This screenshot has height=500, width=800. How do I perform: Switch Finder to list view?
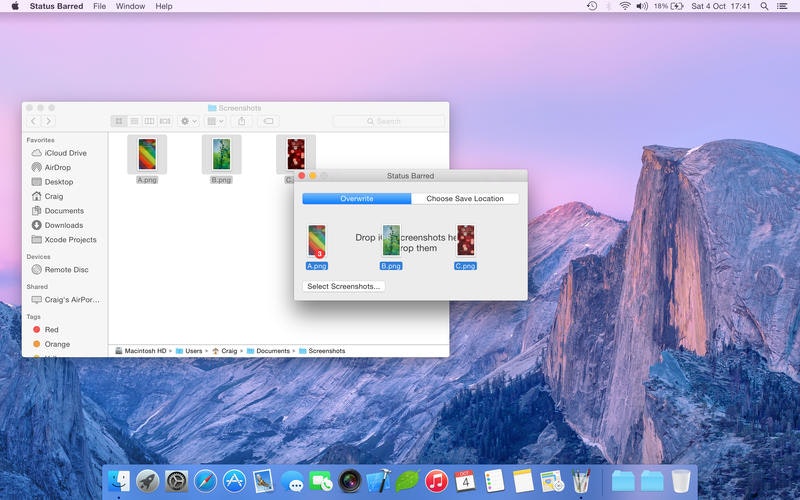click(x=134, y=121)
